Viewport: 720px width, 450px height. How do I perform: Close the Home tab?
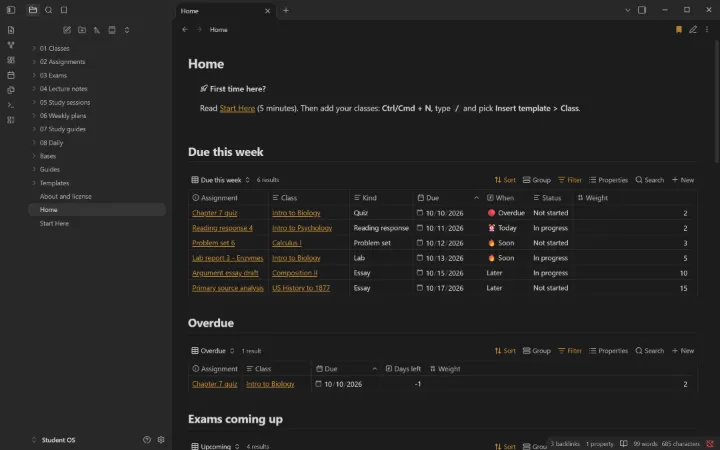268,11
